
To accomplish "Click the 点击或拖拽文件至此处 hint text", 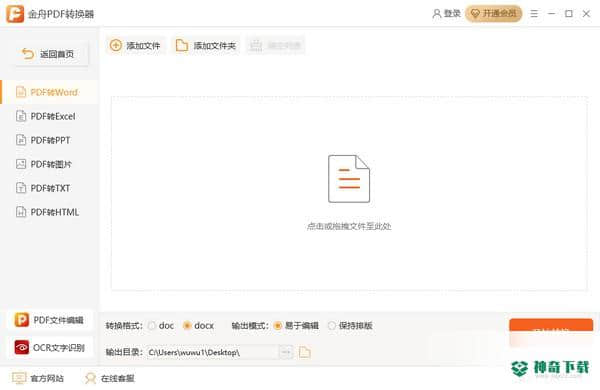I will [349, 226].
